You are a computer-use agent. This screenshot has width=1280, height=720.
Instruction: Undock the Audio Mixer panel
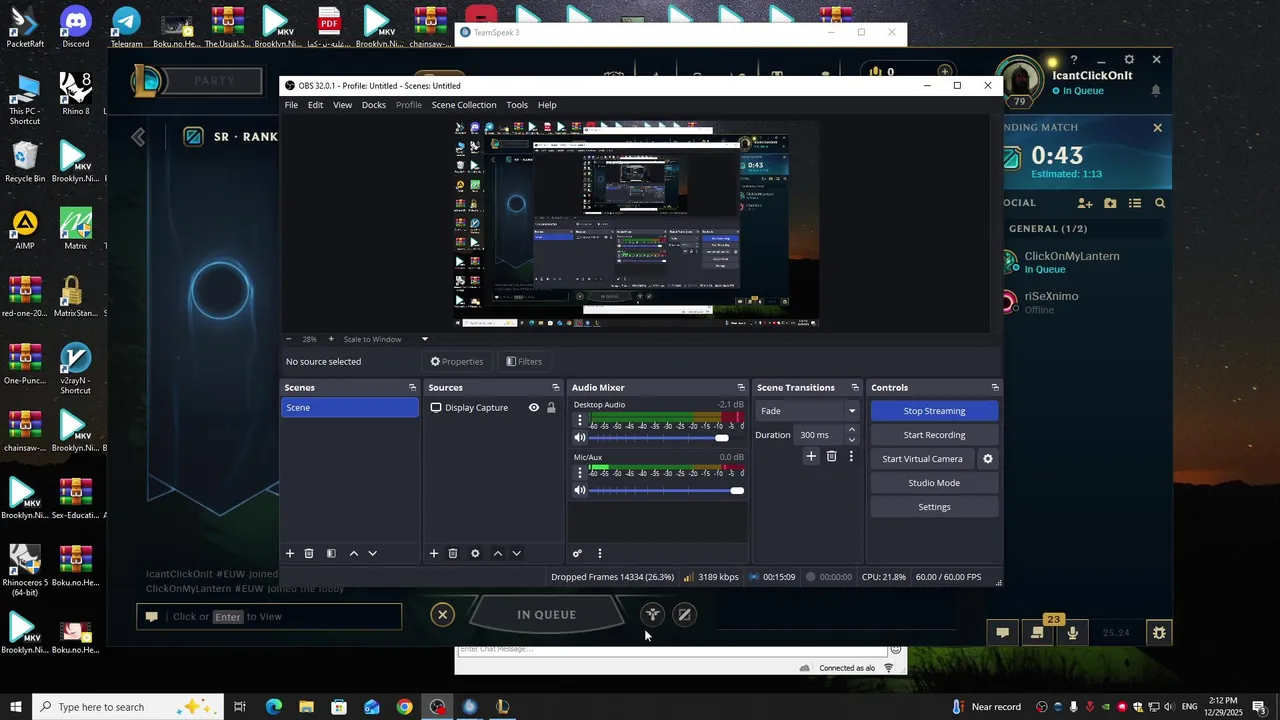coord(741,387)
